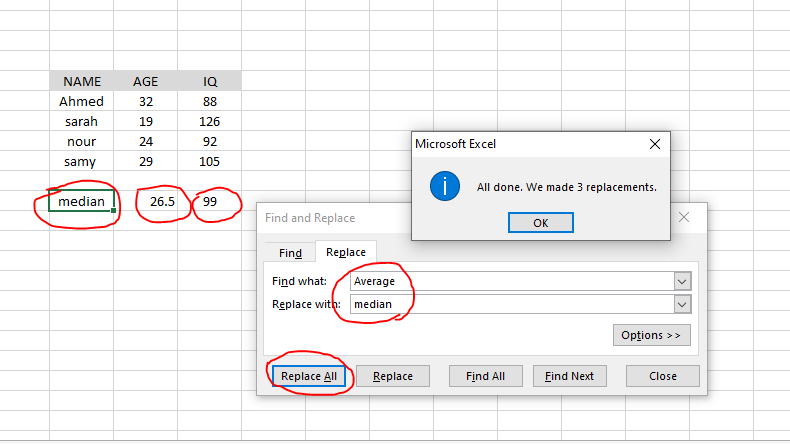Click the blue information icon in the message box
The width and height of the screenshot is (790, 444).
(444, 186)
